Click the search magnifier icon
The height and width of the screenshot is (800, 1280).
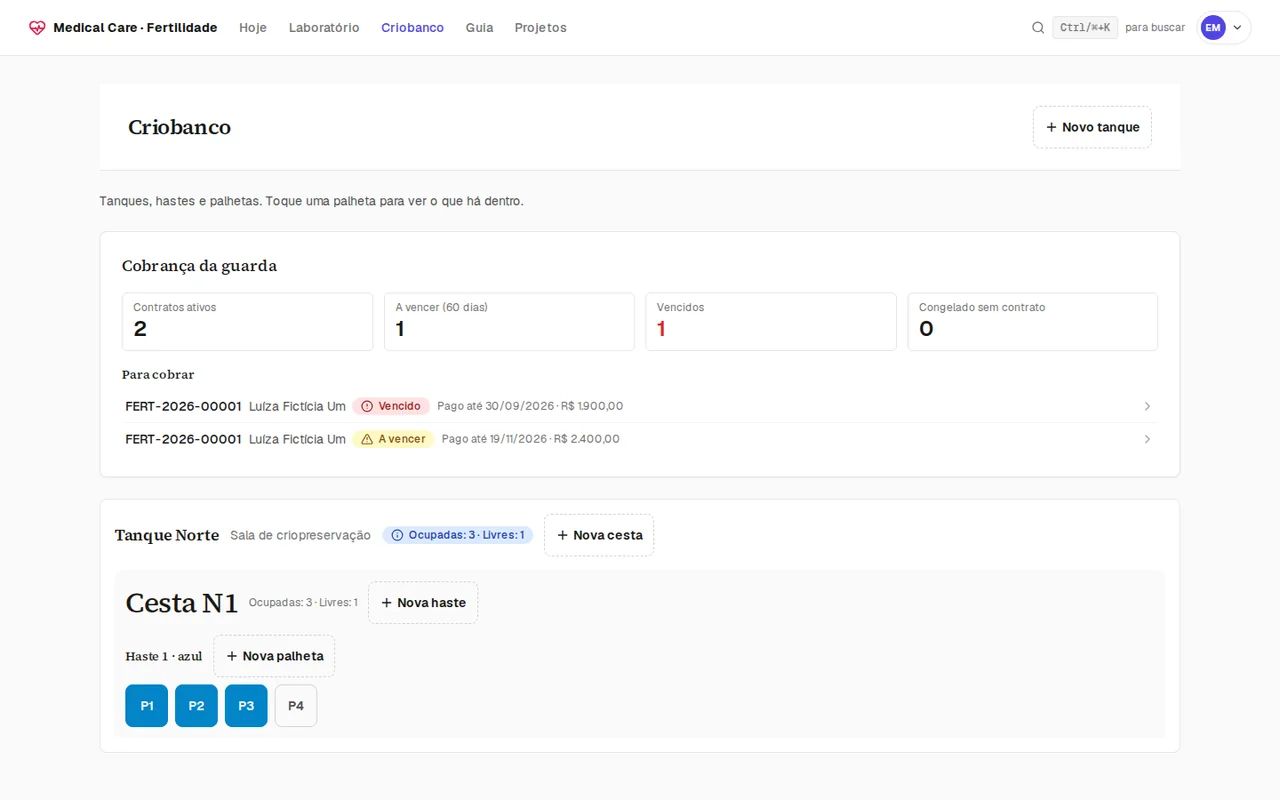pyautogui.click(x=1038, y=28)
